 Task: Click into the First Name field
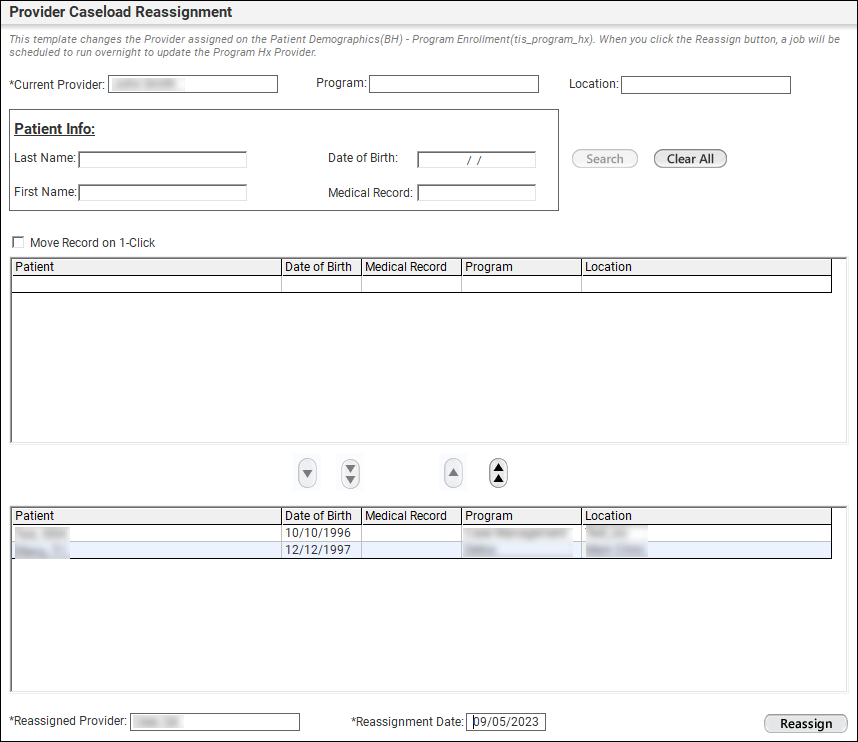coord(163,193)
